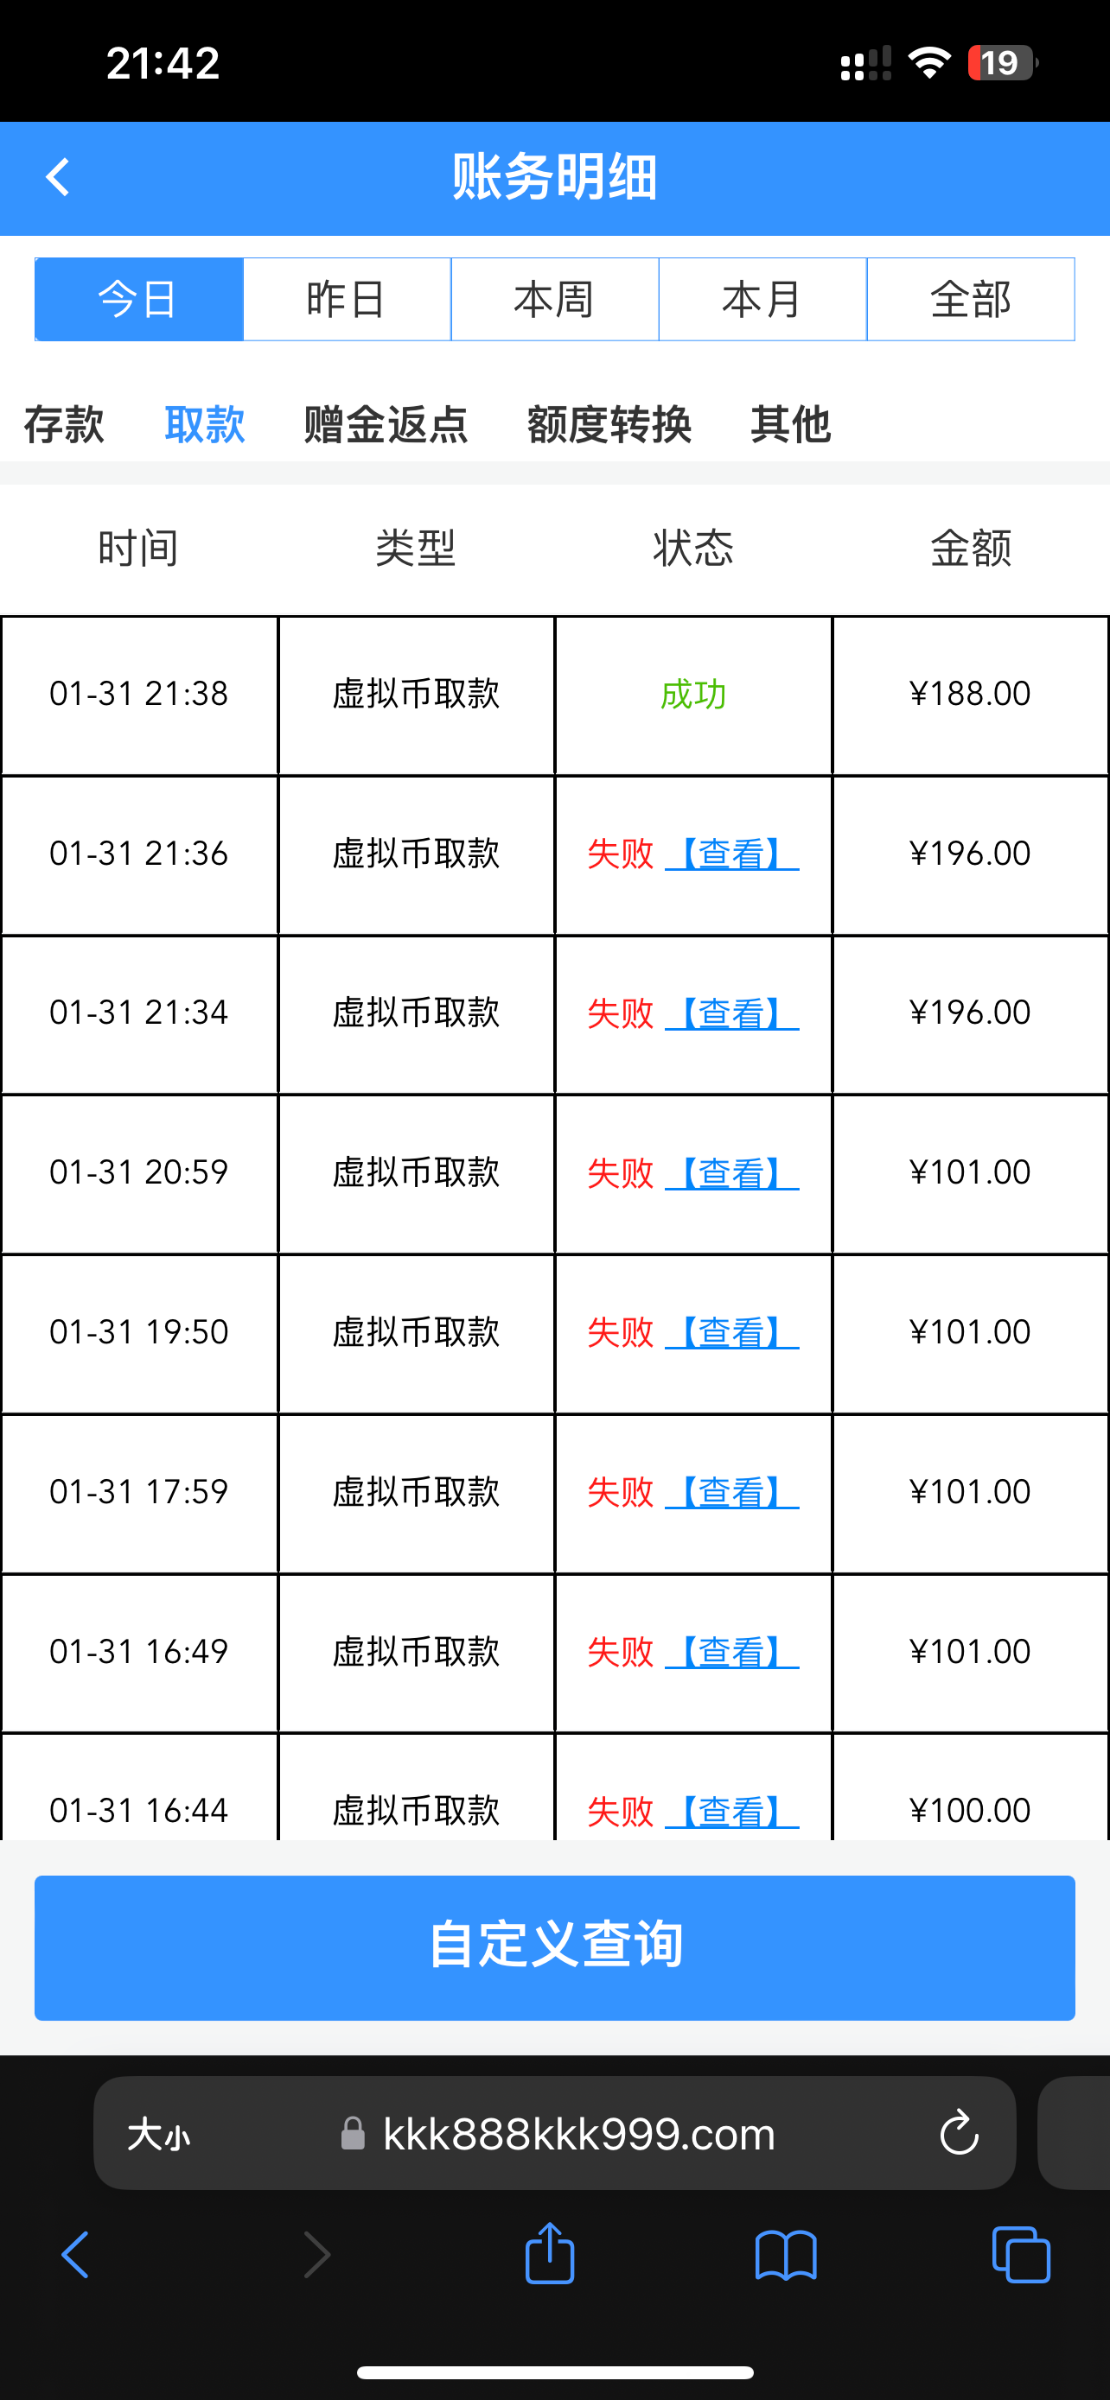Go back using Safari's back arrow
1110x2400 pixels.
pyautogui.click(x=76, y=2255)
